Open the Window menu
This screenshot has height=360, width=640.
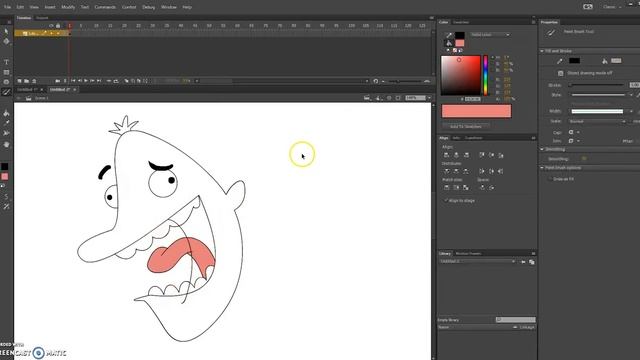[169, 7]
